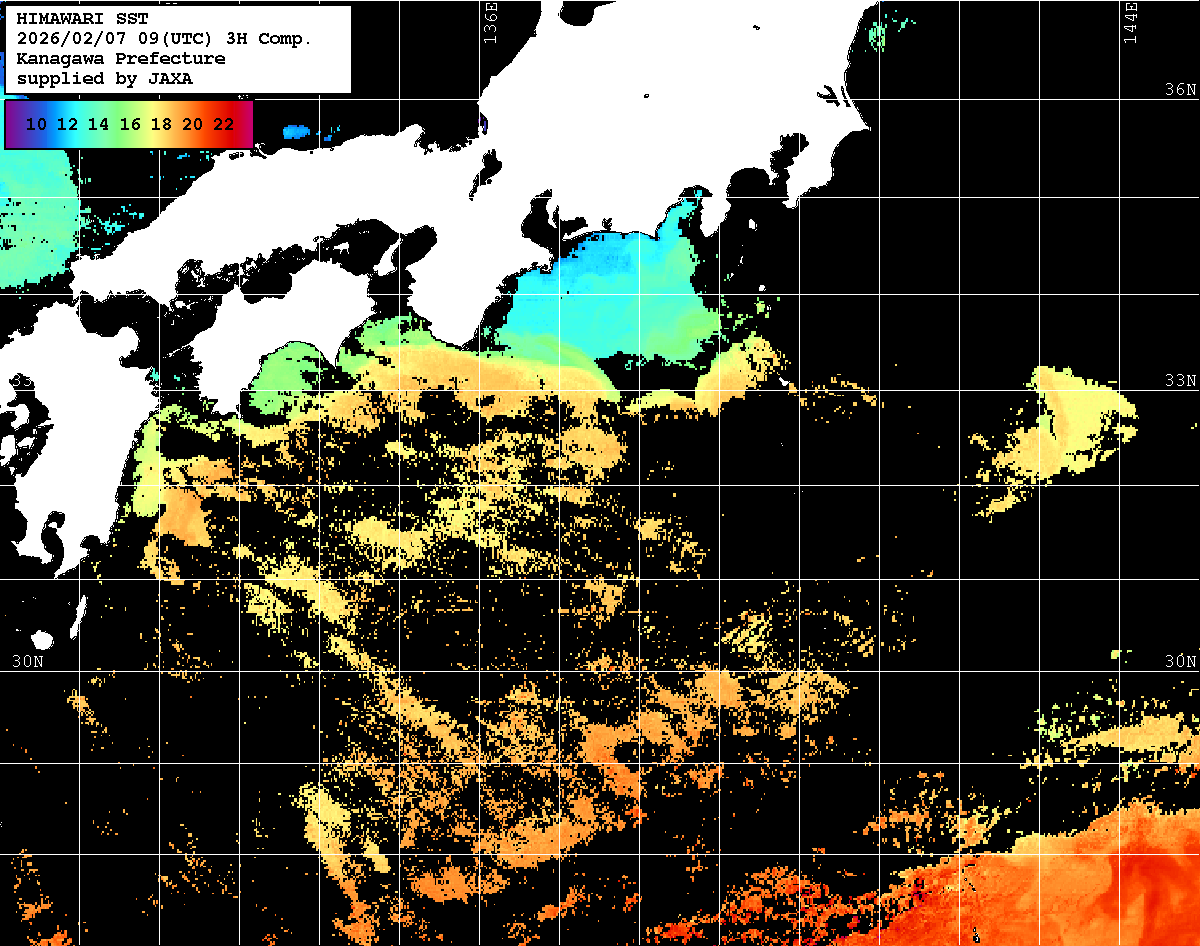Choose the 20 value on the color scale

[x=192, y=124]
